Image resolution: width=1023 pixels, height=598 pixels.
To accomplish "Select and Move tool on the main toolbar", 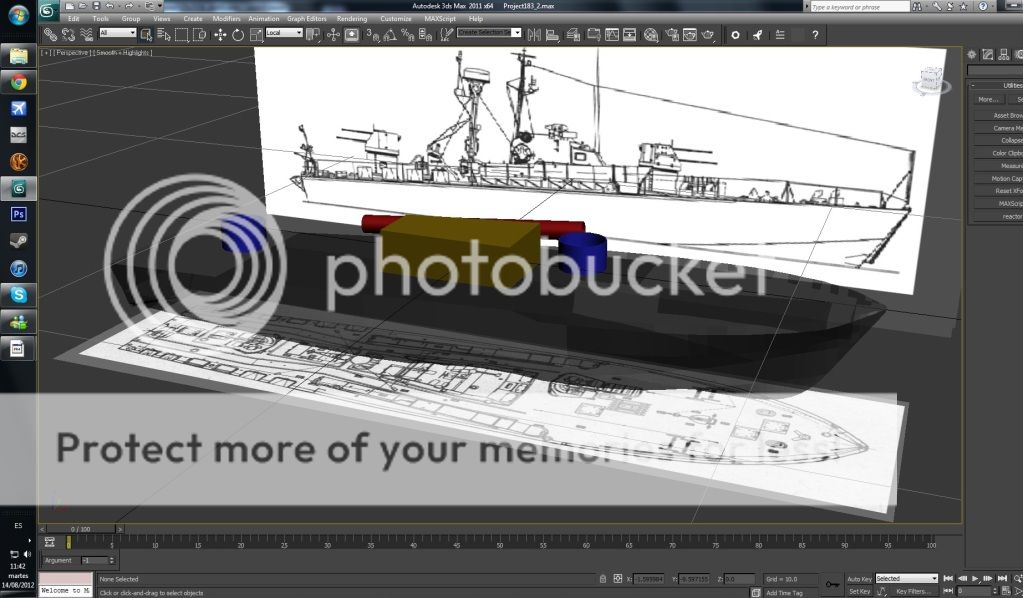I will 222,34.
